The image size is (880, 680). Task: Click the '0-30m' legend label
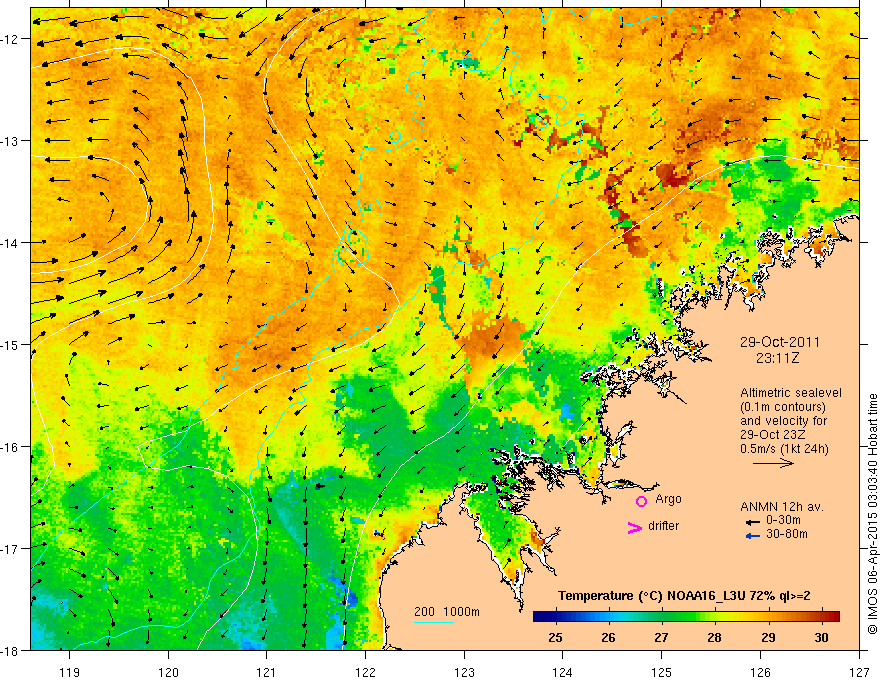coord(783,520)
